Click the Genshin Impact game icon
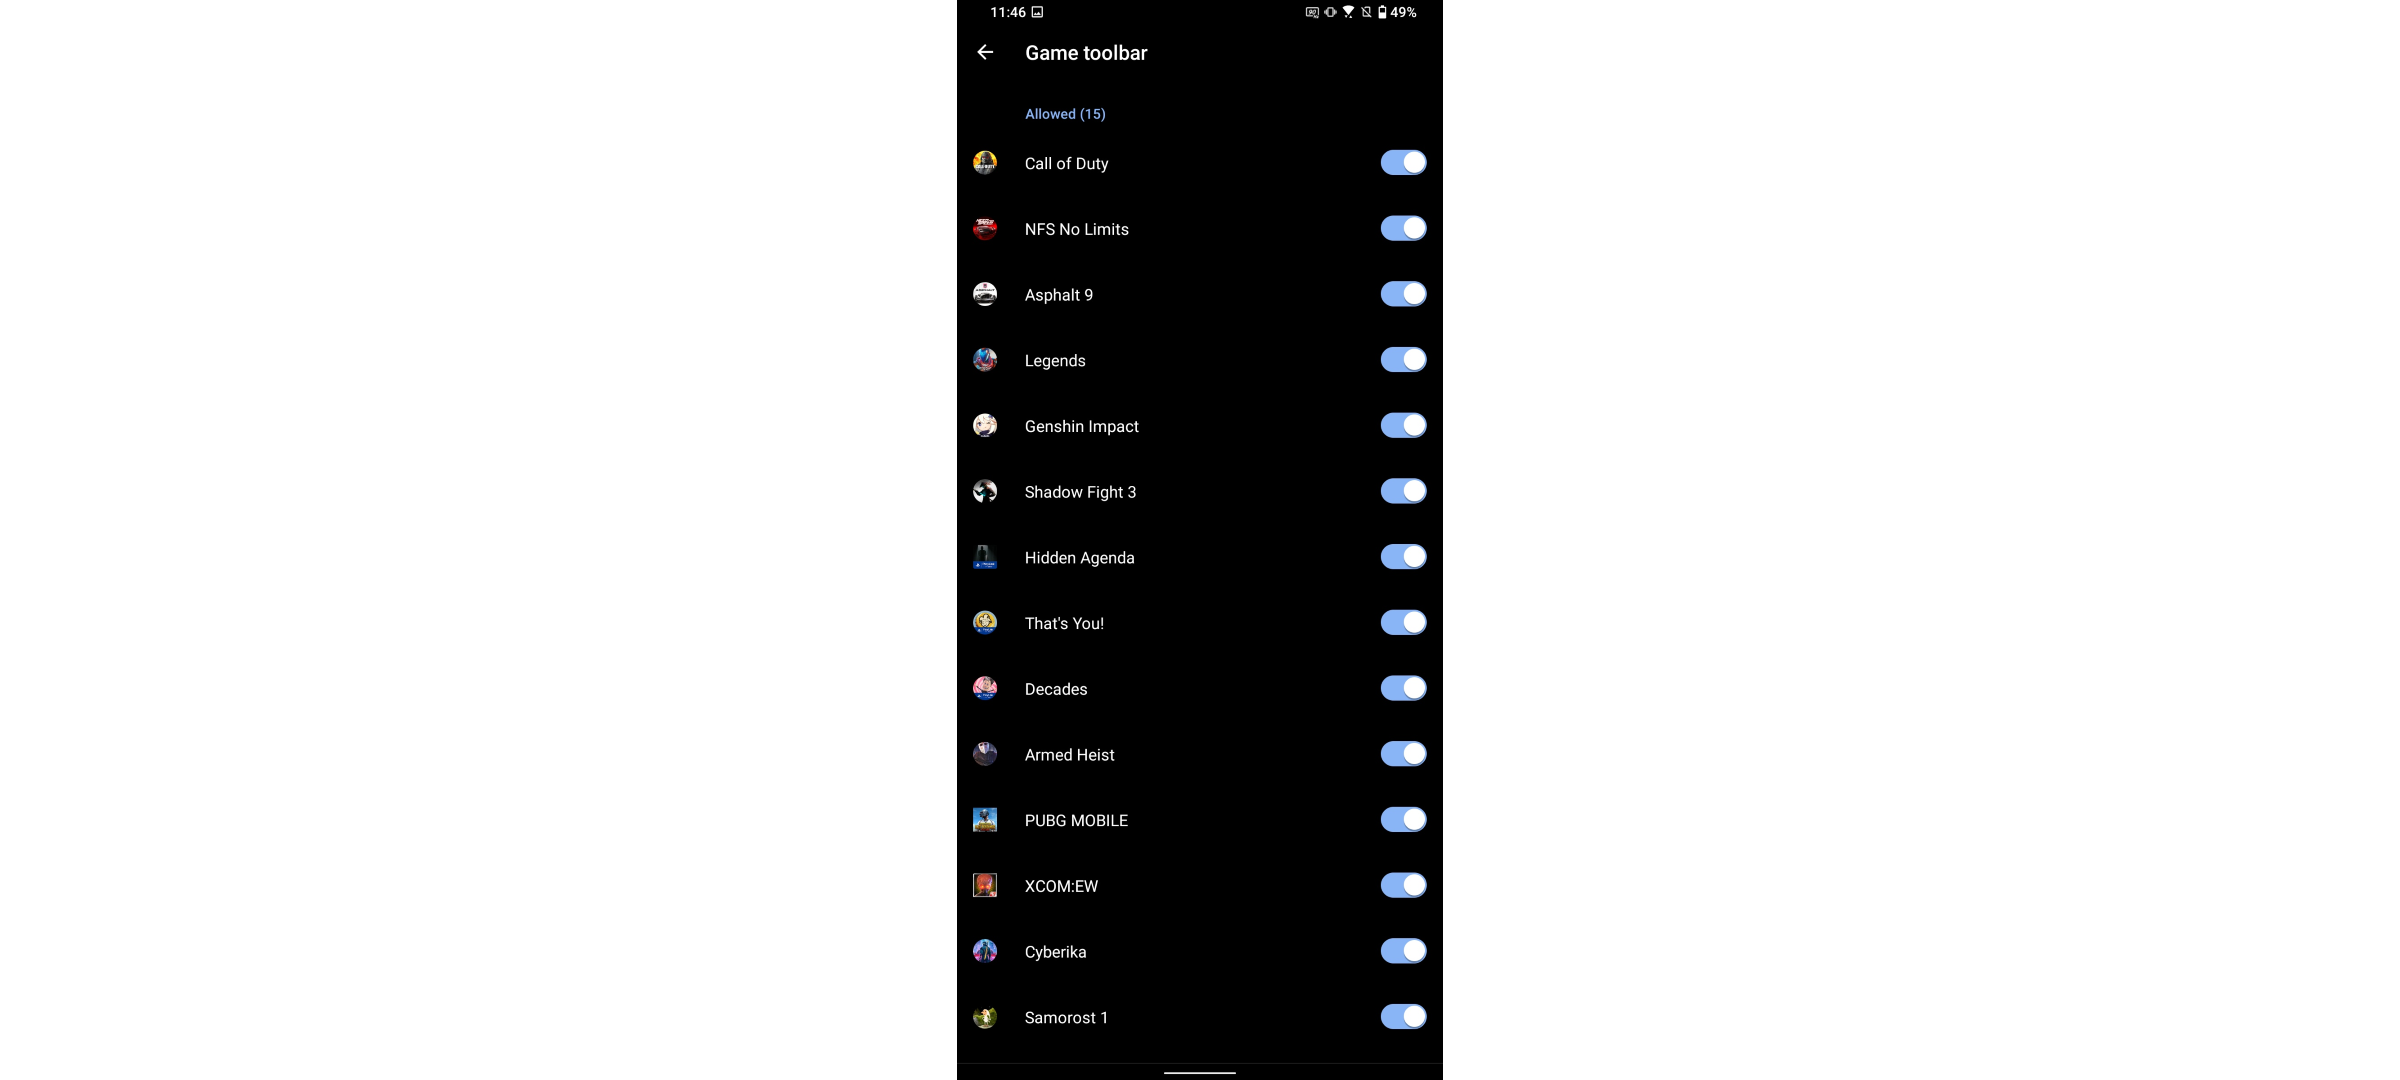 point(986,425)
